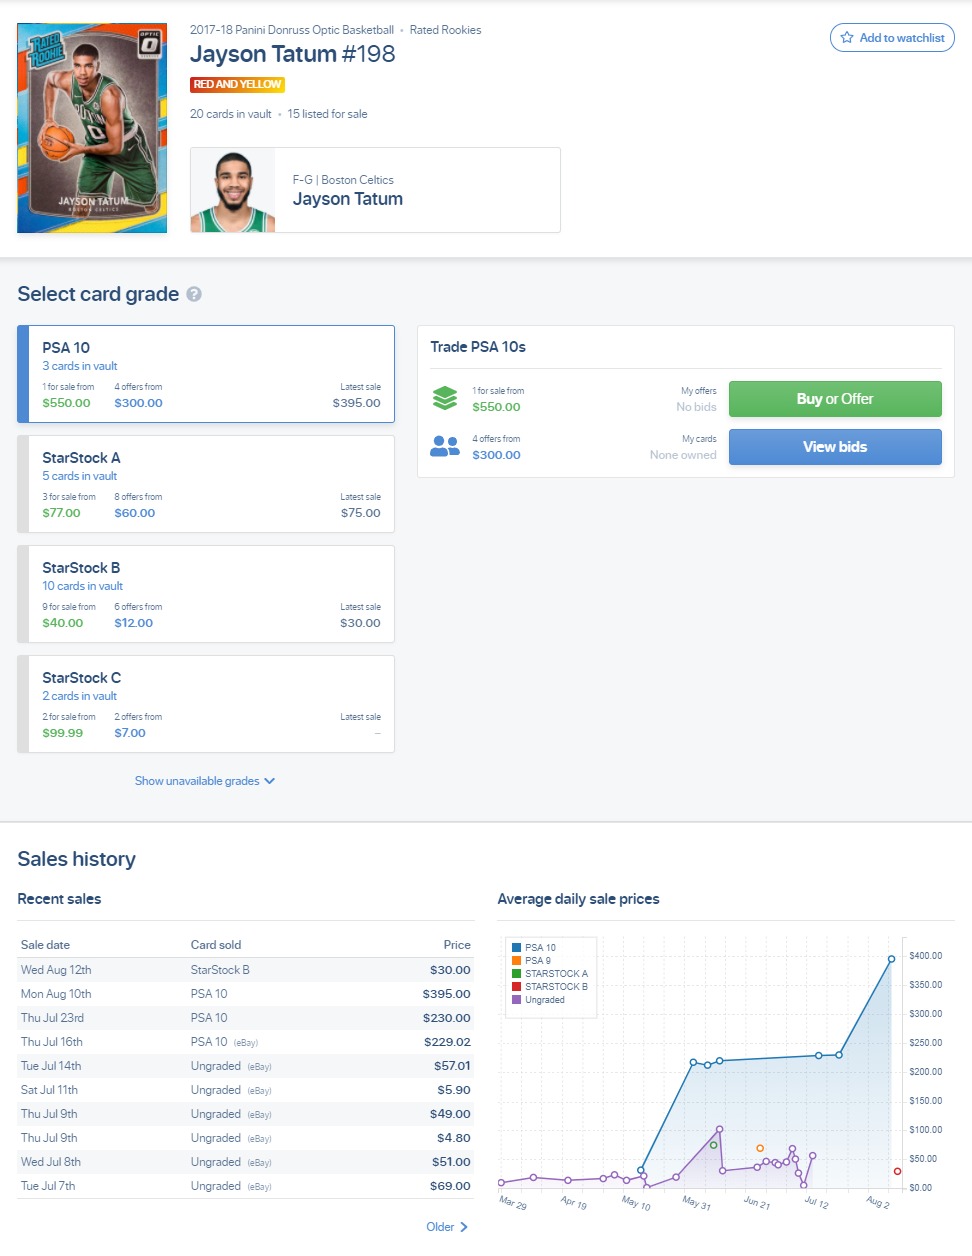Click the Wed Aug 12th StarStock B sale row
Viewport: 972px width, 1256px height.
pyautogui.click(x=245, y=970)
